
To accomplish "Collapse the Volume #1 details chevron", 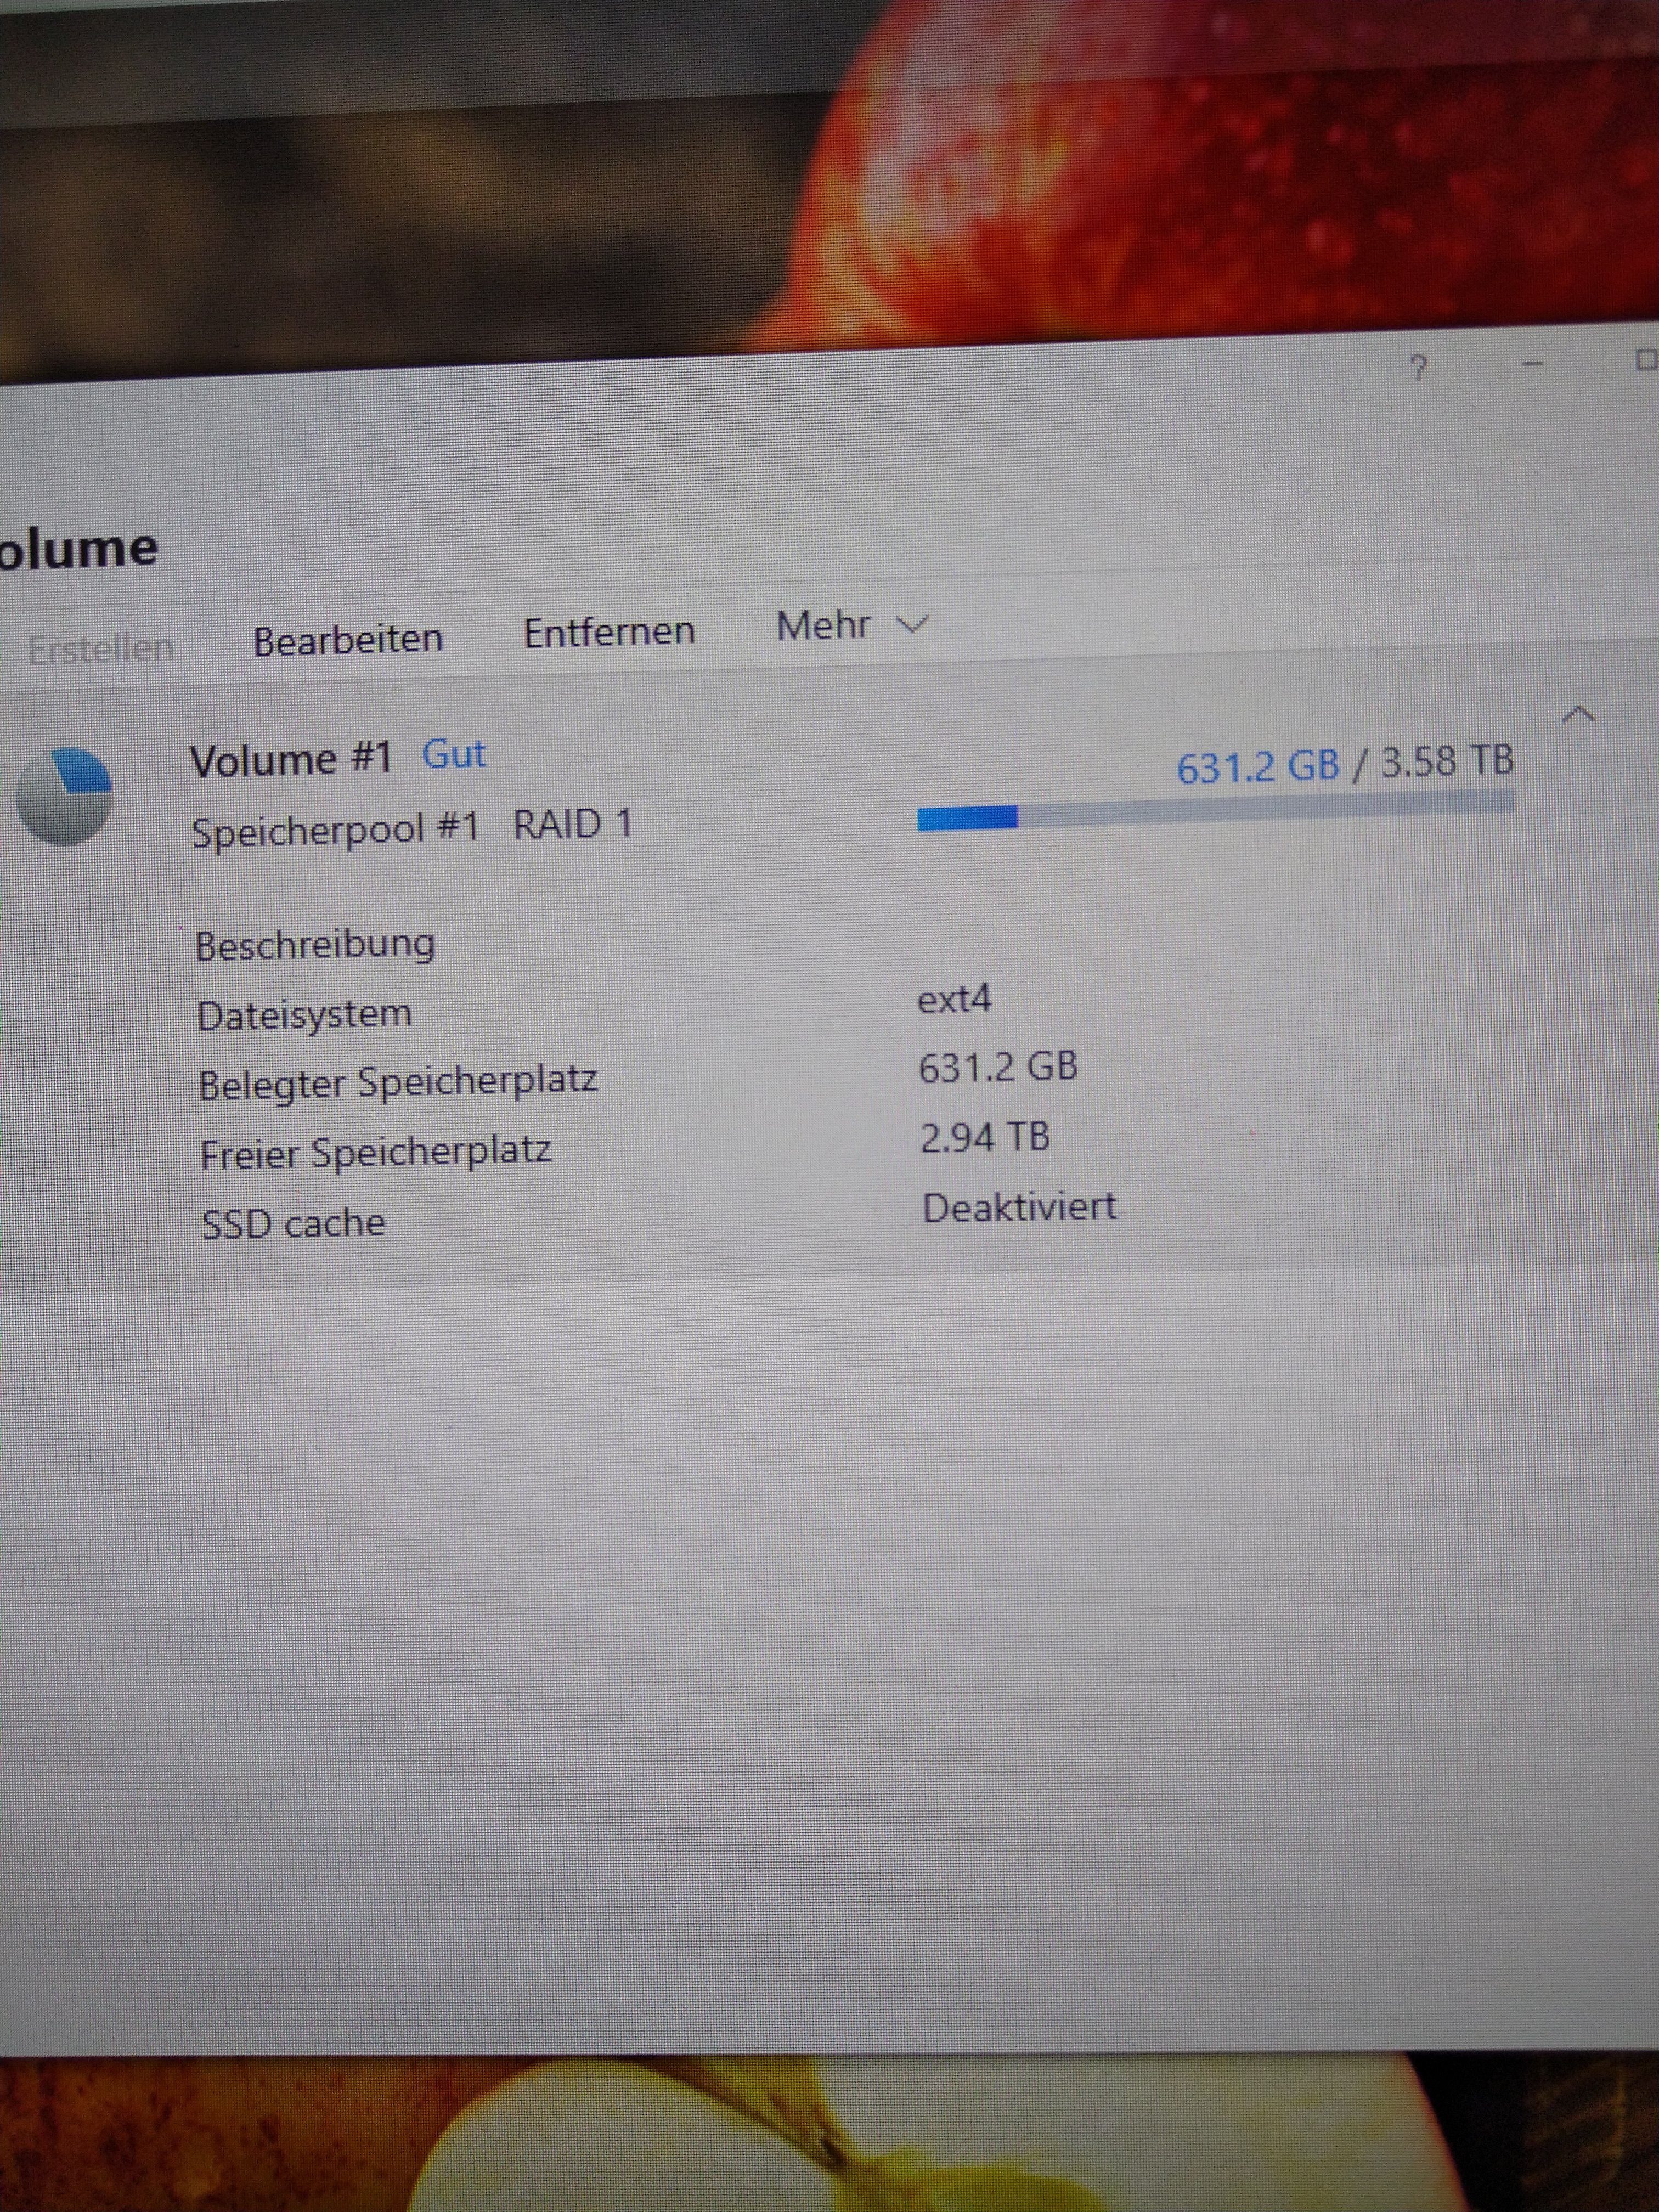I will [x=1579, y=714].
